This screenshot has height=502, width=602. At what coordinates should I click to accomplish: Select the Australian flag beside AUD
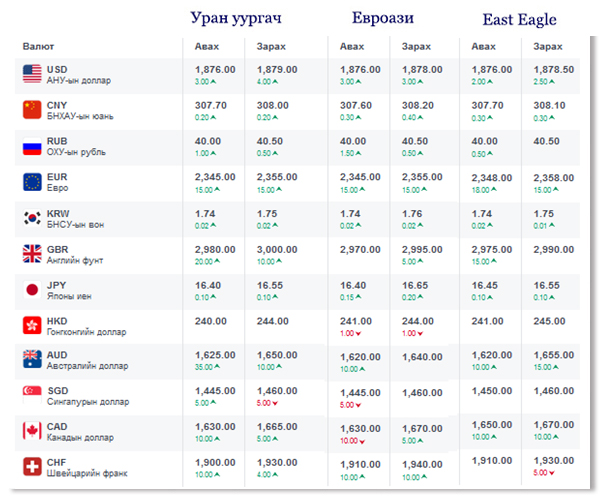click(31, 361)
